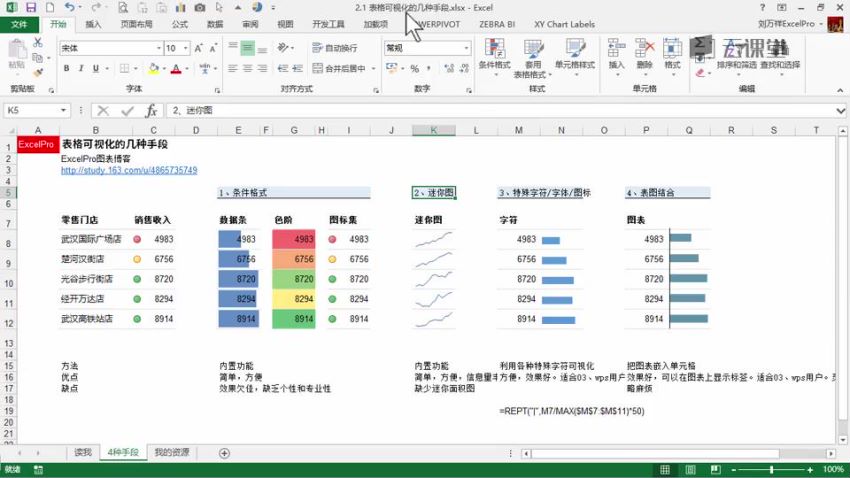Increase the cell indent
Image resolution: width=850 pixels, height=478 pixels.
(297, 68)
